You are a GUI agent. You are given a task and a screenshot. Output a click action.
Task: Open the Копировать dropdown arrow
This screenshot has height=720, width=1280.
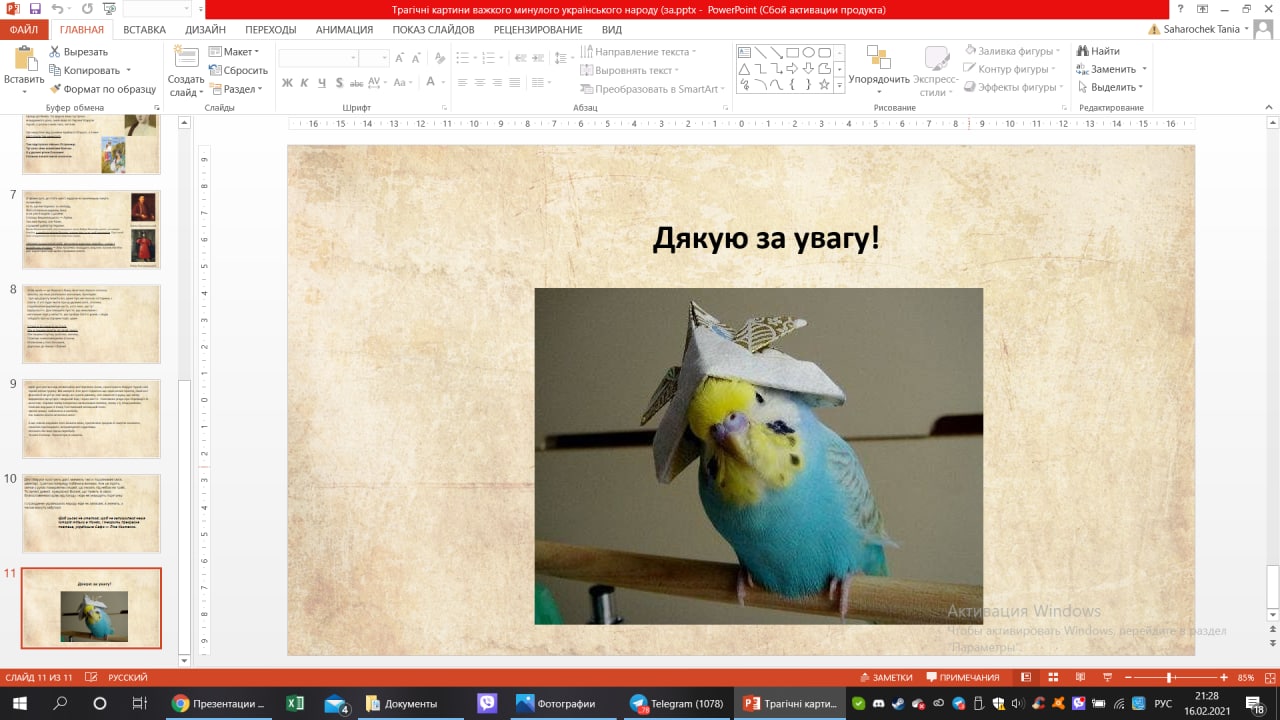coord(128,70)
